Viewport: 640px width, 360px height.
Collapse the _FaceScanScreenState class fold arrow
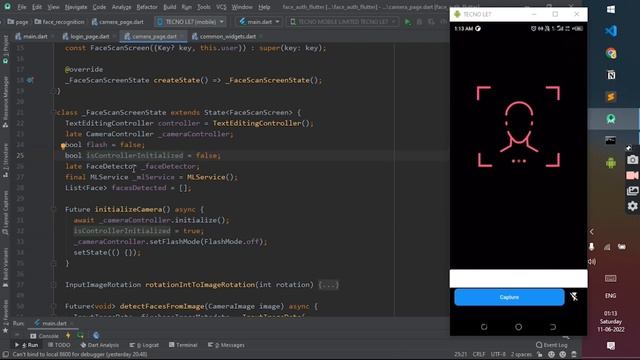[x=53, y=112]
